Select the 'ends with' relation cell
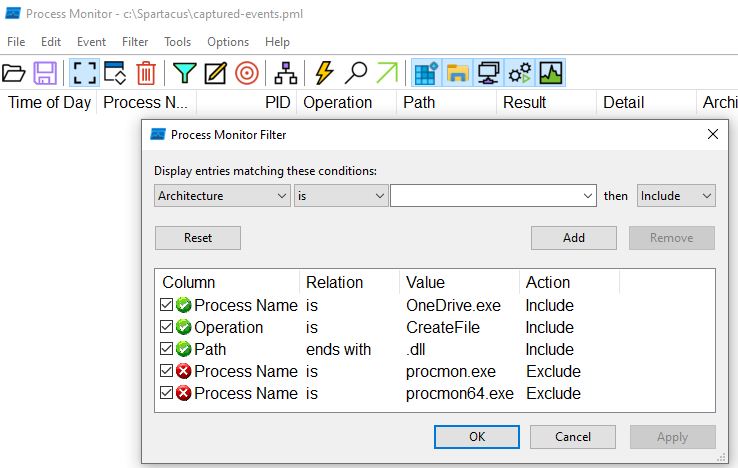Screen dimensions: 738x468 (338, 349)
